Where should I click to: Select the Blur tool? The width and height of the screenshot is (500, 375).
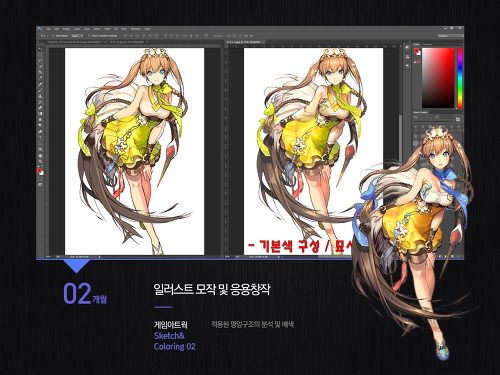click(40, 119)
